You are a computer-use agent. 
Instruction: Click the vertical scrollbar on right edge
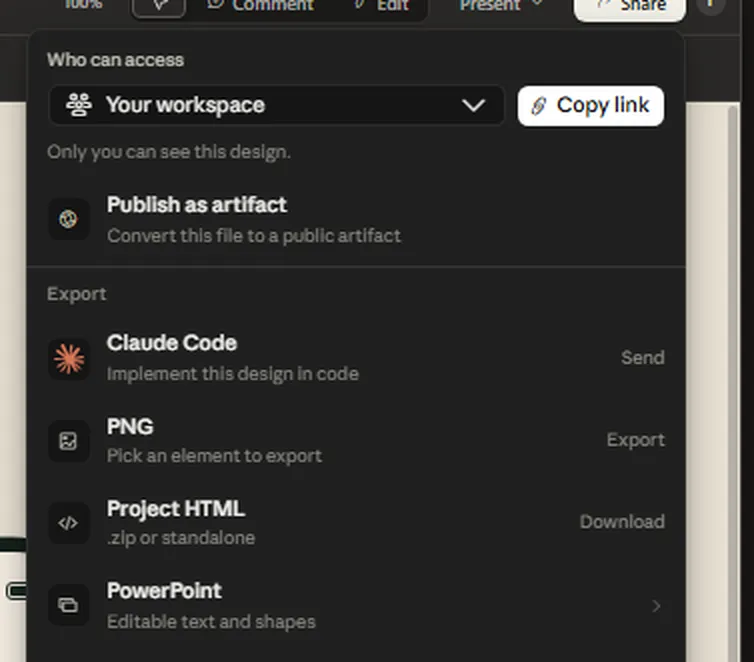tap(732, 382)
